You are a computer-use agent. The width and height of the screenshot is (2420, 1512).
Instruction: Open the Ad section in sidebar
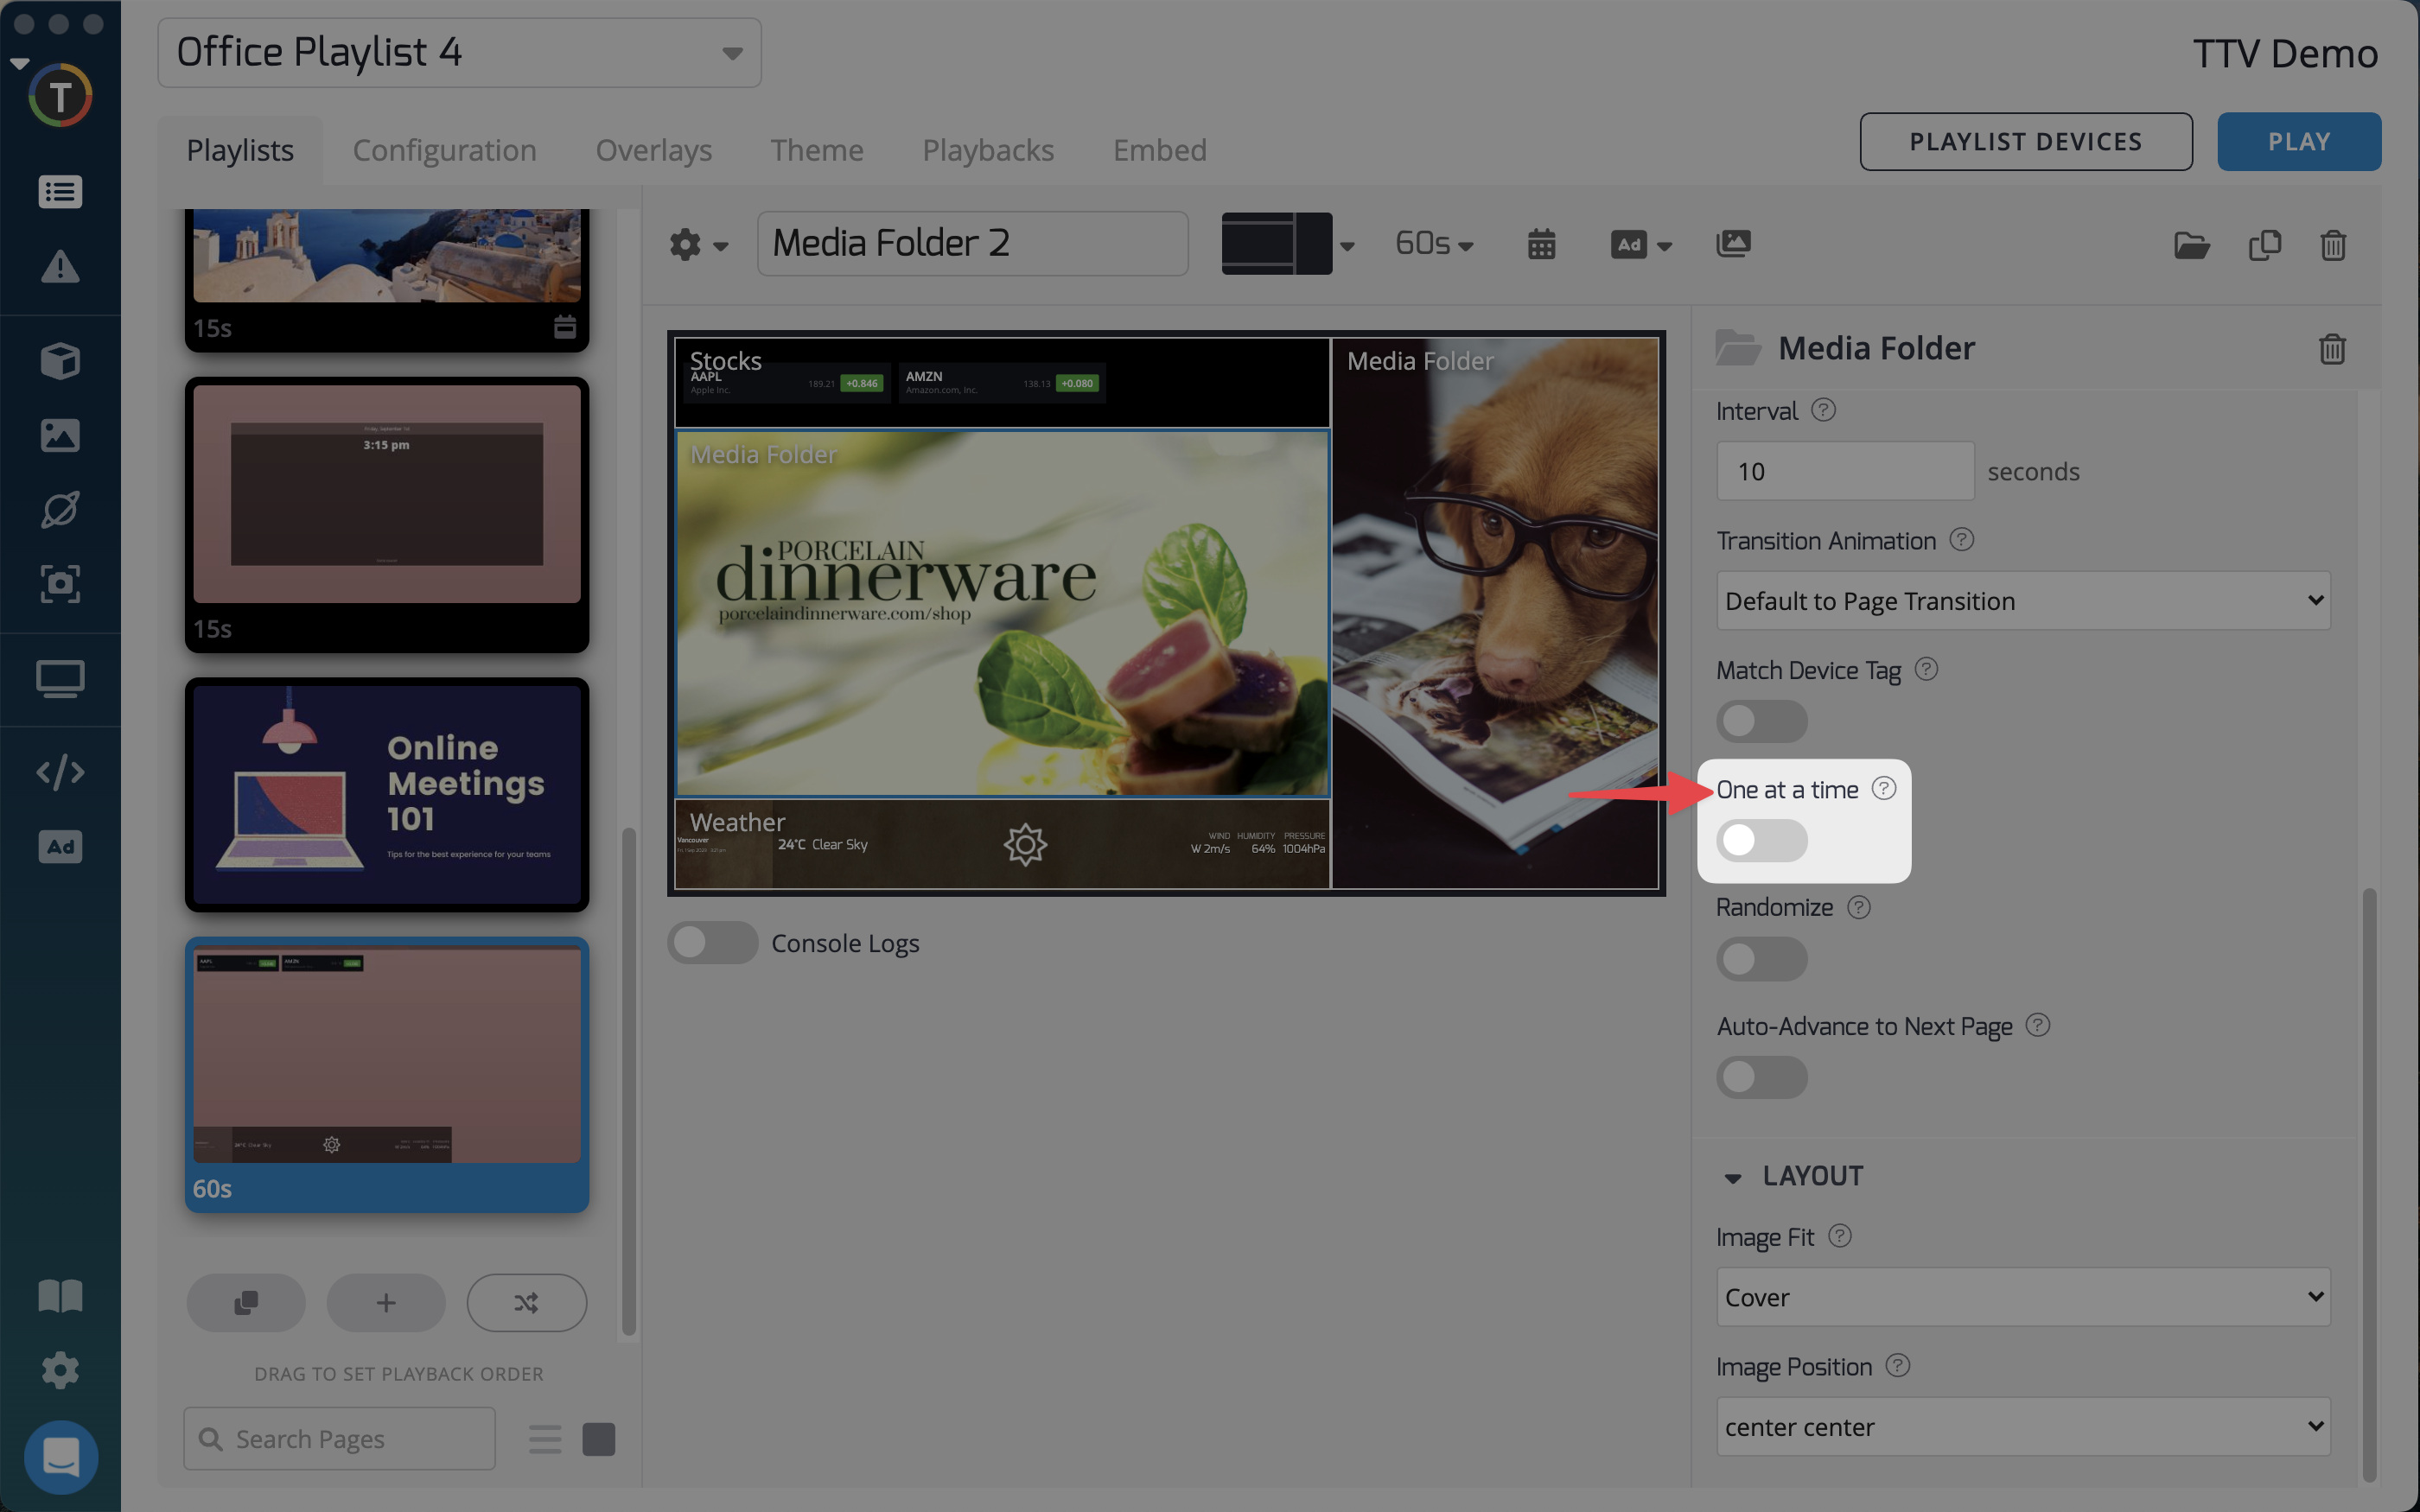coord(60,847)
